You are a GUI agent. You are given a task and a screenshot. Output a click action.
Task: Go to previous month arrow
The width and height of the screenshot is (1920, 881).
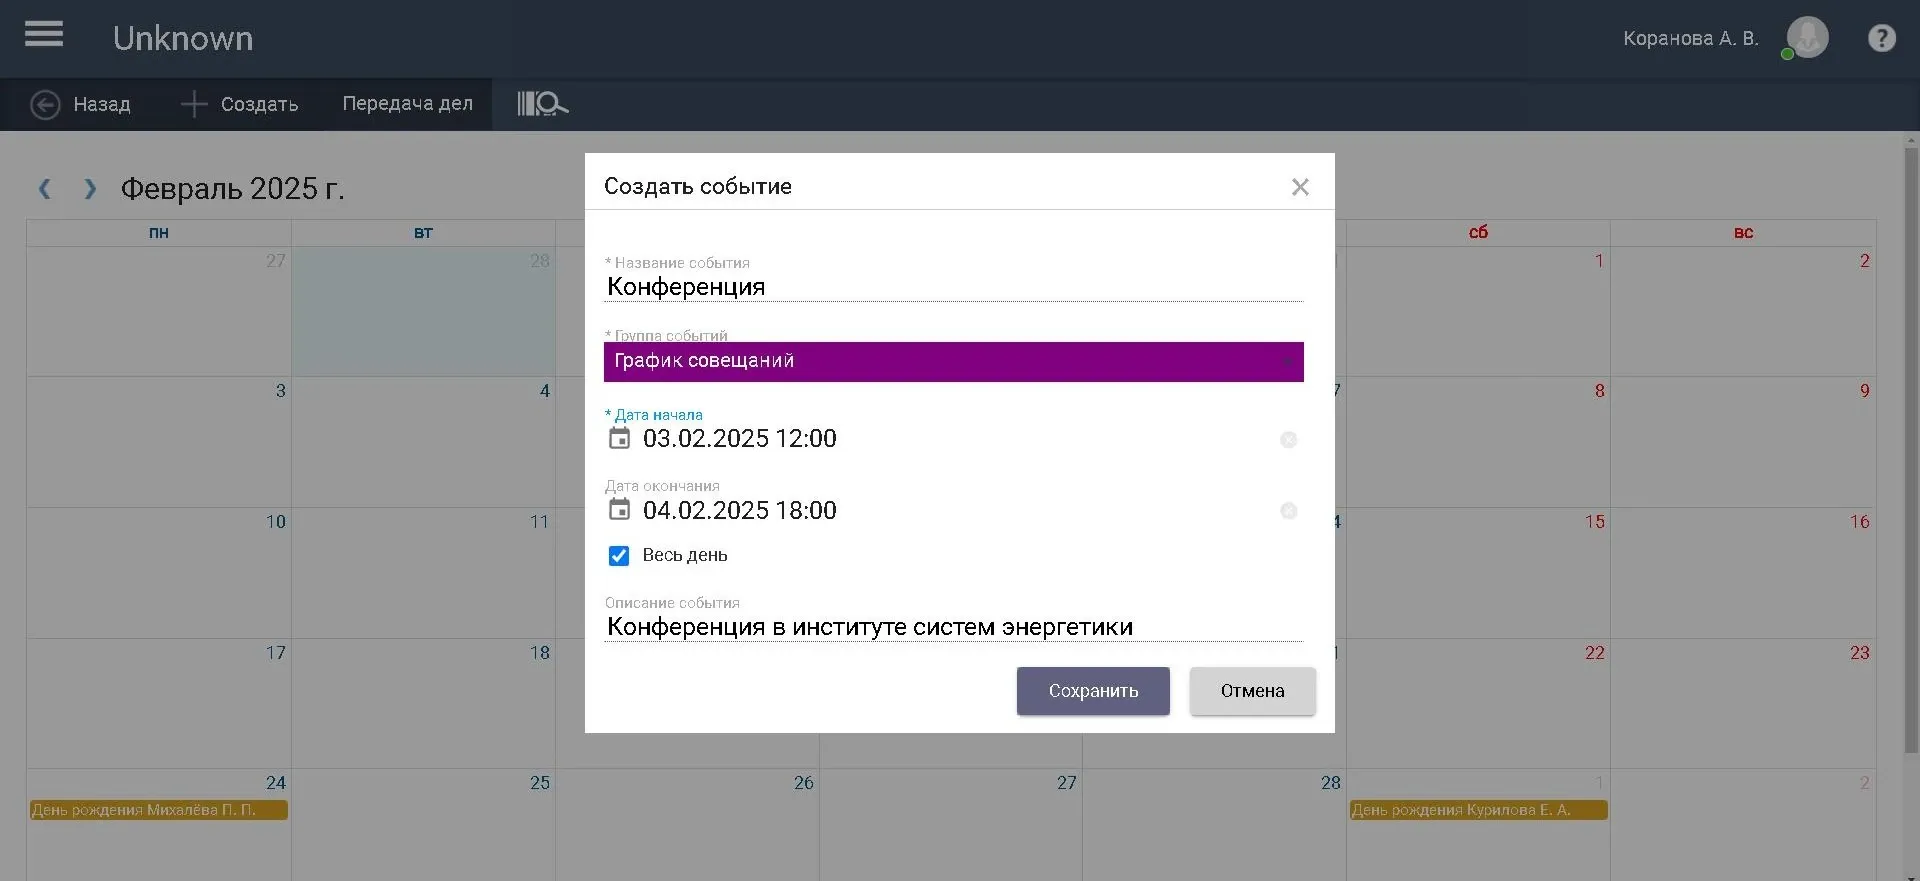click(x=45, y=189)
